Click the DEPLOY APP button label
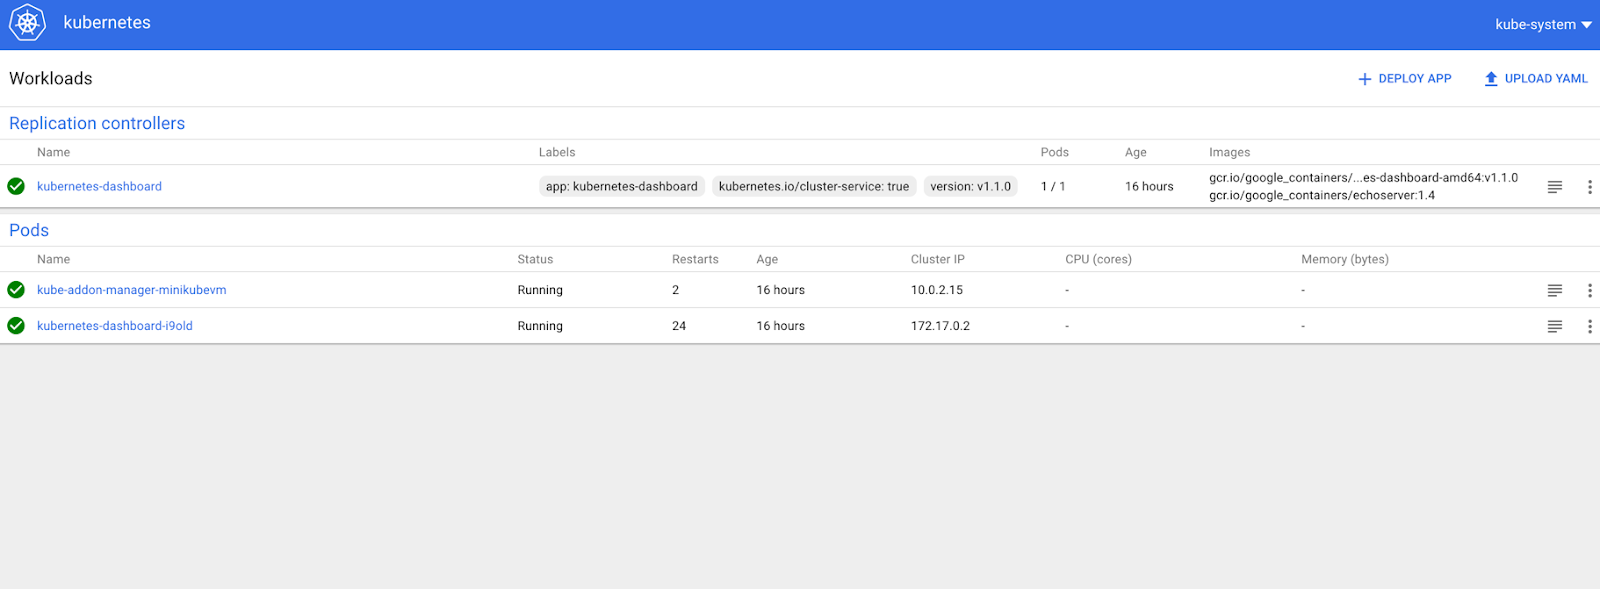The width and height of the screenshot is (1600, 589). pyautogui.click(x=1414, y=78)
